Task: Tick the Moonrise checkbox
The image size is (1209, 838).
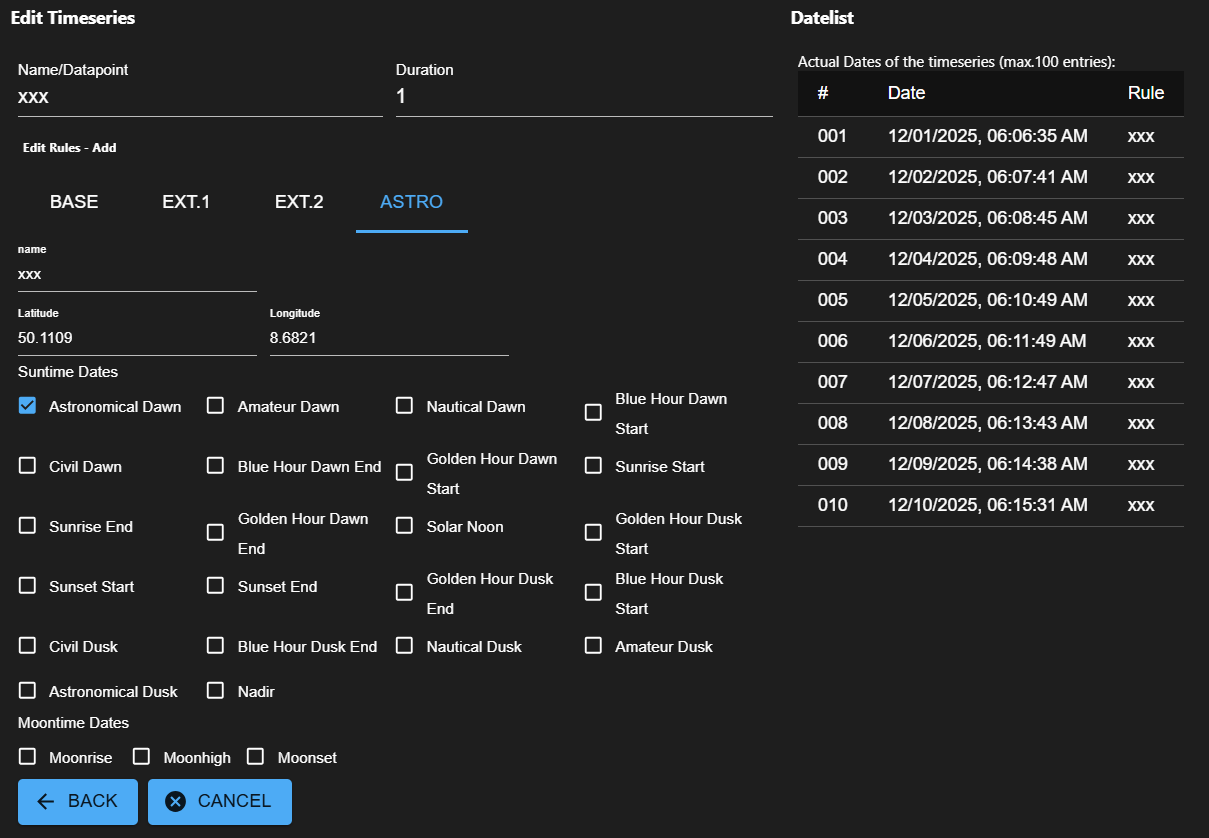Action: tap(28, 756)
